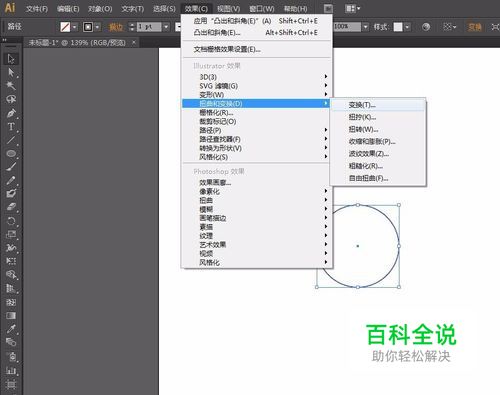The image size is (500, 395).
Task: Choose 波纹效果(Z)... in the submenu
Action: [378, 154]
